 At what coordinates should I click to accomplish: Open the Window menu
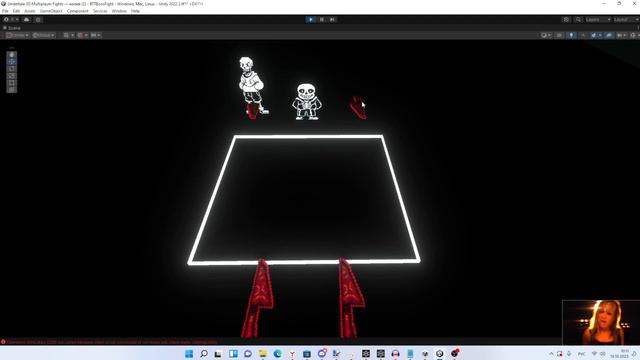(x=119, y=11)
